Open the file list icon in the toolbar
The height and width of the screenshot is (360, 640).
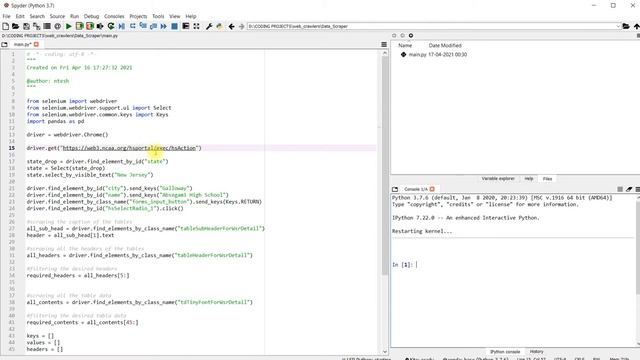[47, 26]
